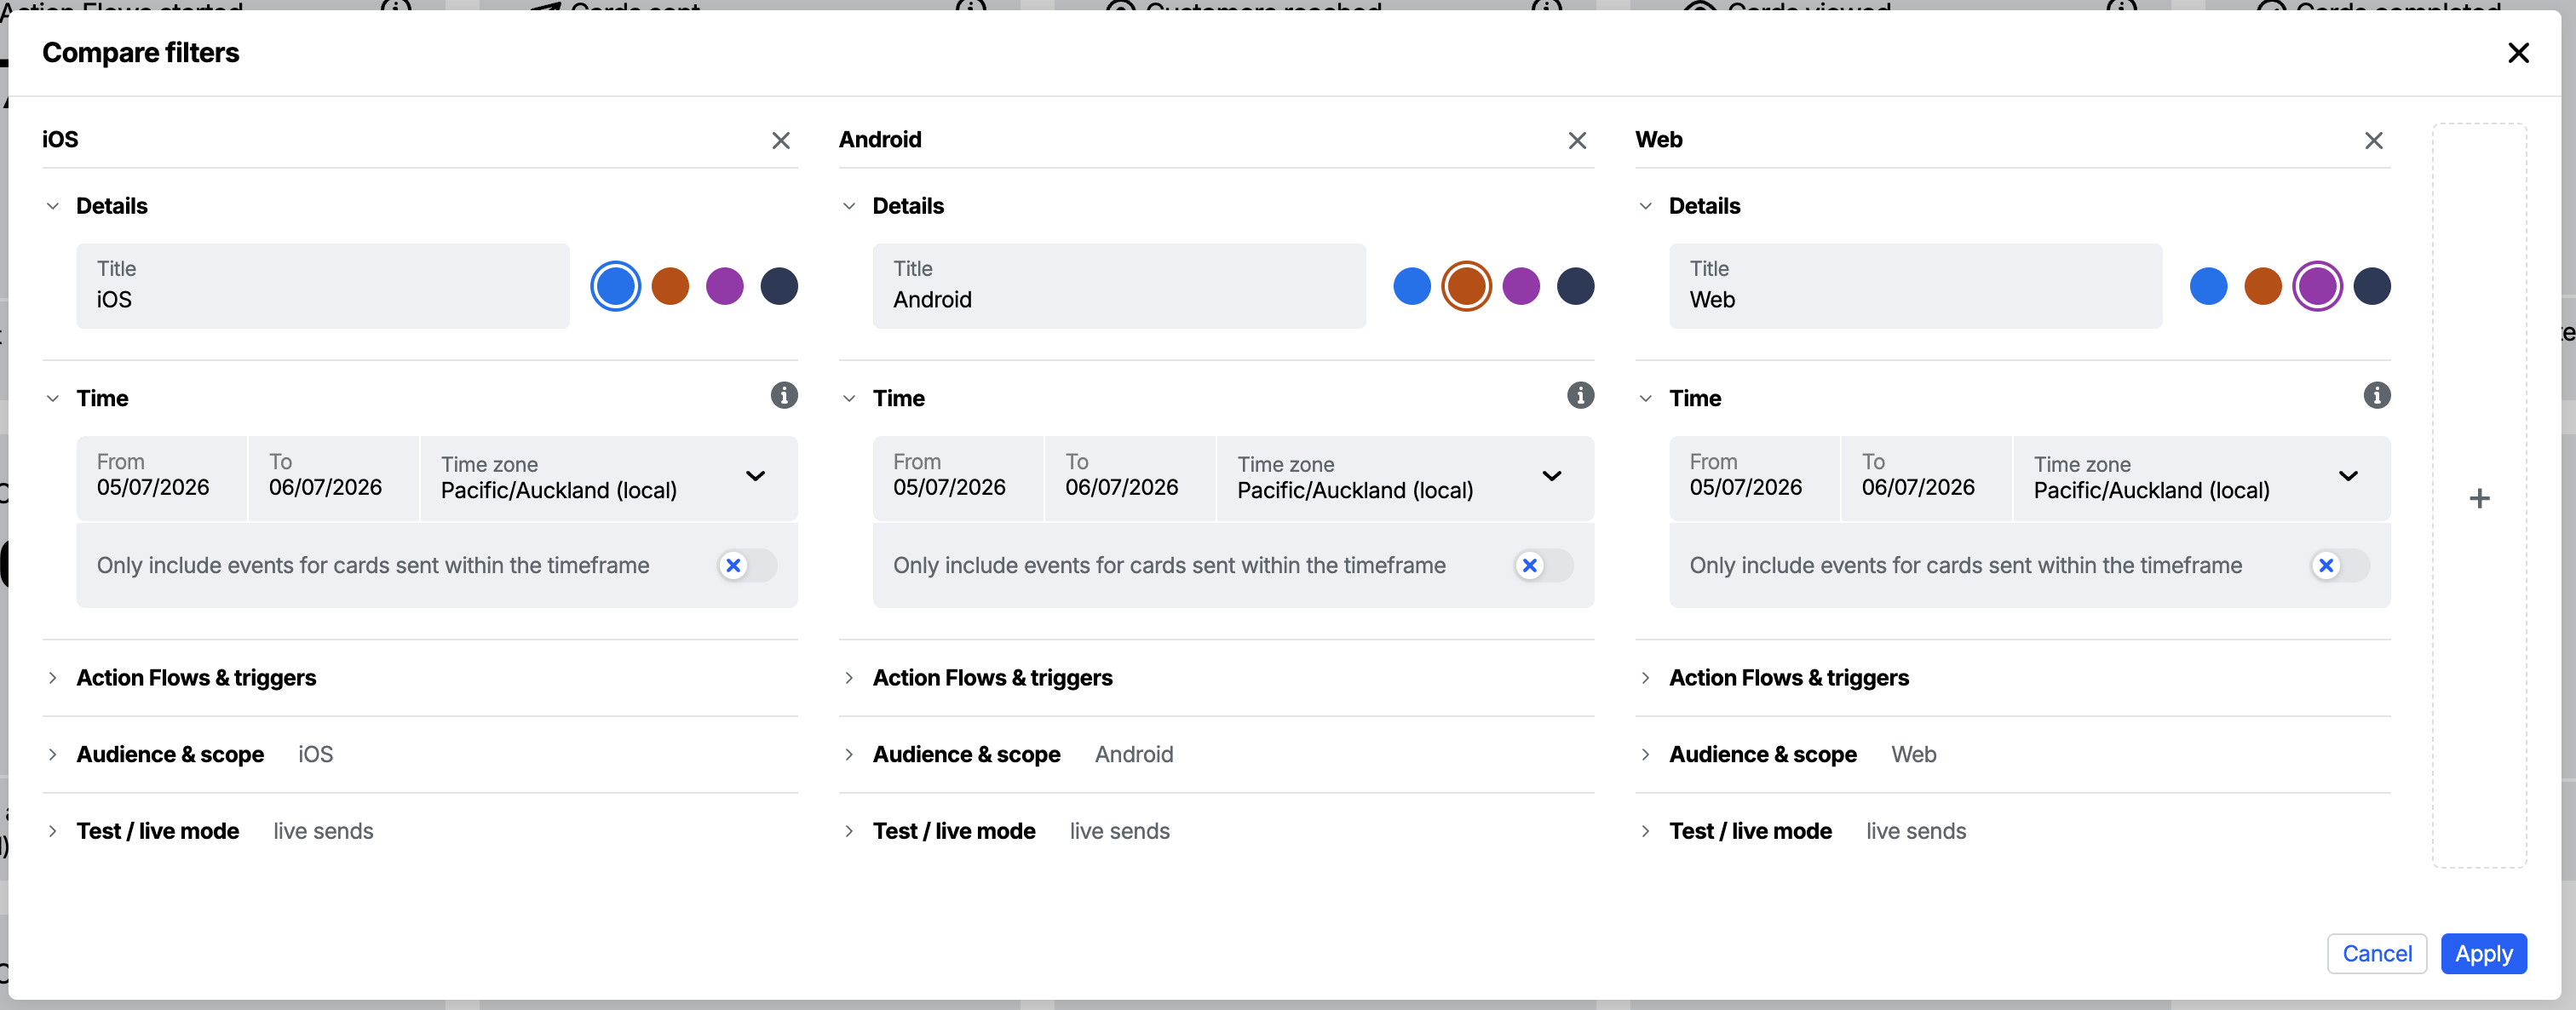Toggle timeframe-only events switch for Web
Viewport: 2576px width, 1010px height.
(x=2340, y=566)
